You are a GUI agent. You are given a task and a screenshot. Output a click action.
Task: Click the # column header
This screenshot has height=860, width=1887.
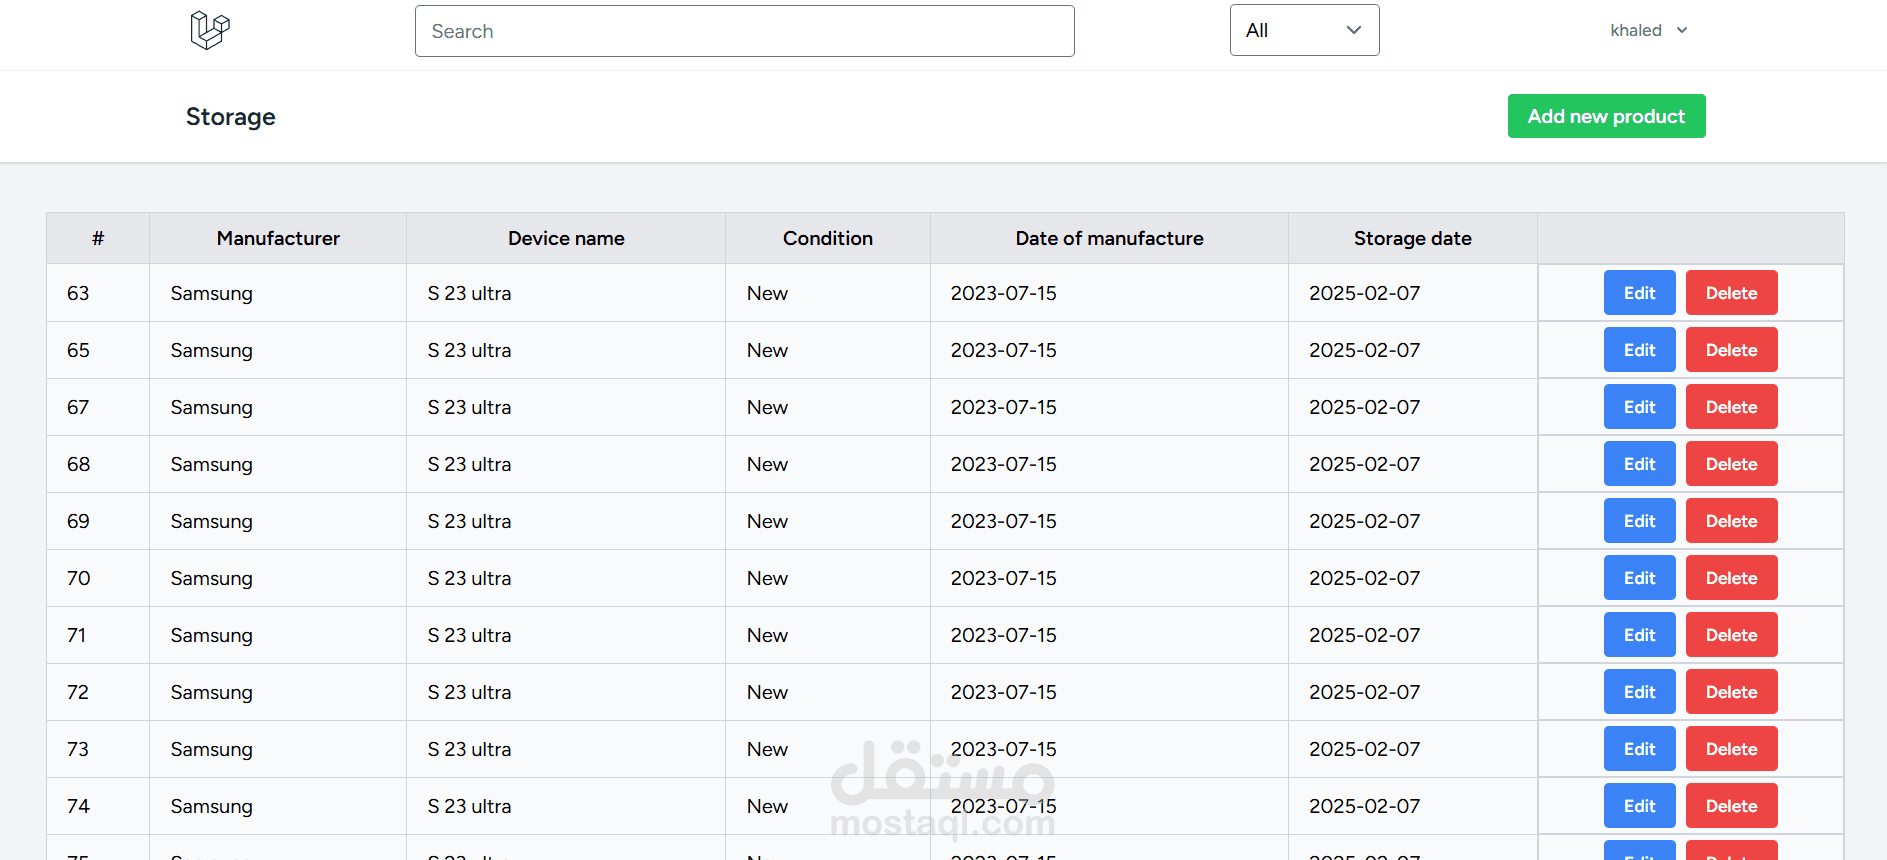click(x=98, y=238)
